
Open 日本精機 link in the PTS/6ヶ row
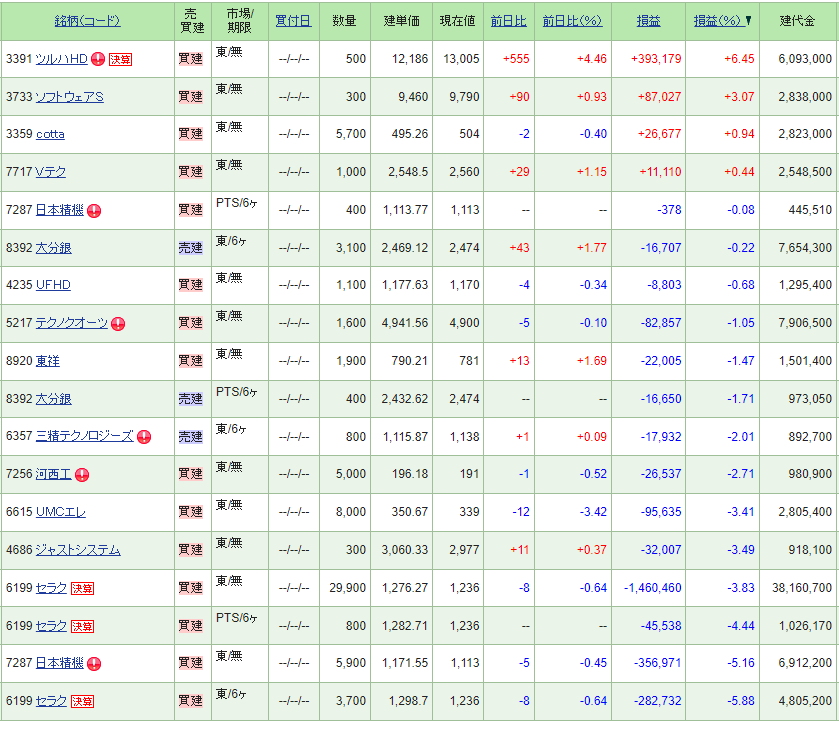coord(59,210)
